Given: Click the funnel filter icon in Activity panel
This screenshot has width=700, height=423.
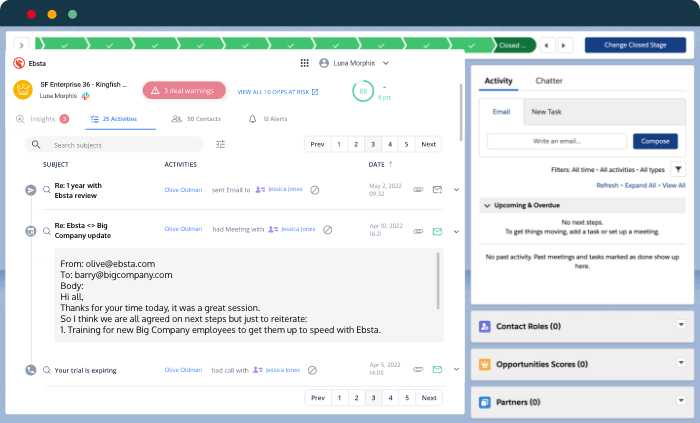Looking at the screenshot, I should coord(678,170).
